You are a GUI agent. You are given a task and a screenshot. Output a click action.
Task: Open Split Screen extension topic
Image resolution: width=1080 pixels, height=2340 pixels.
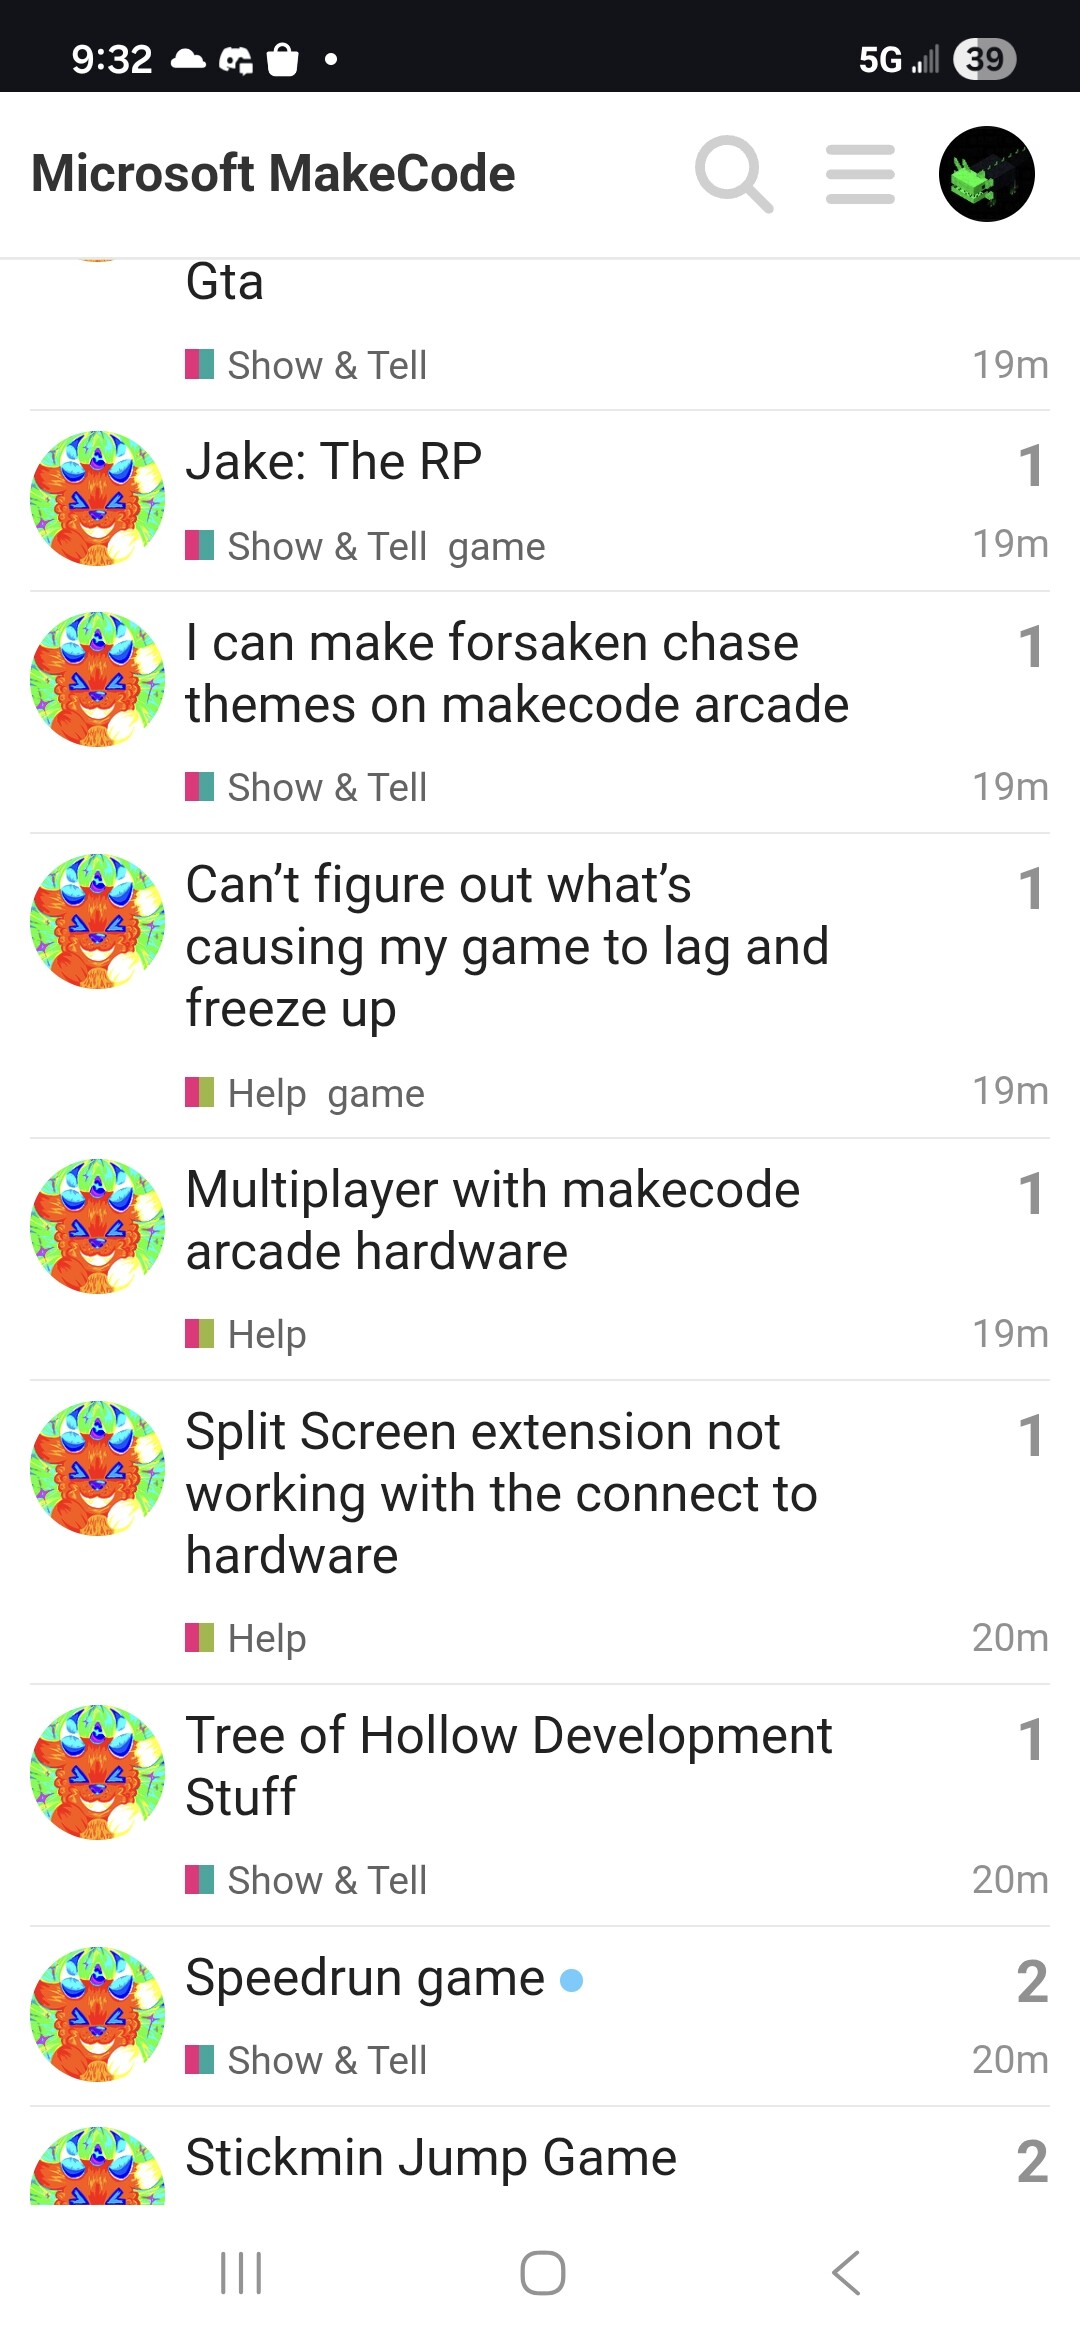pos(502,1493)
